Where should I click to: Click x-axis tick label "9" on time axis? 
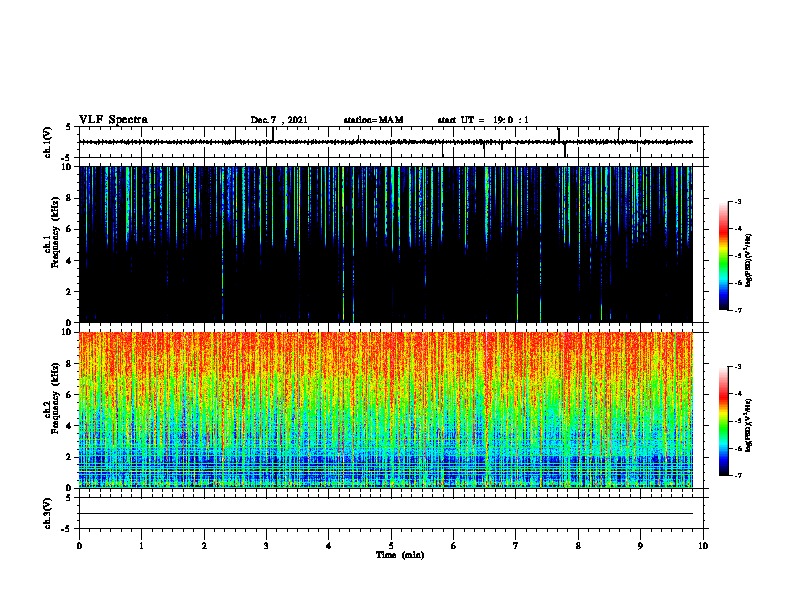tap(640, 545)
